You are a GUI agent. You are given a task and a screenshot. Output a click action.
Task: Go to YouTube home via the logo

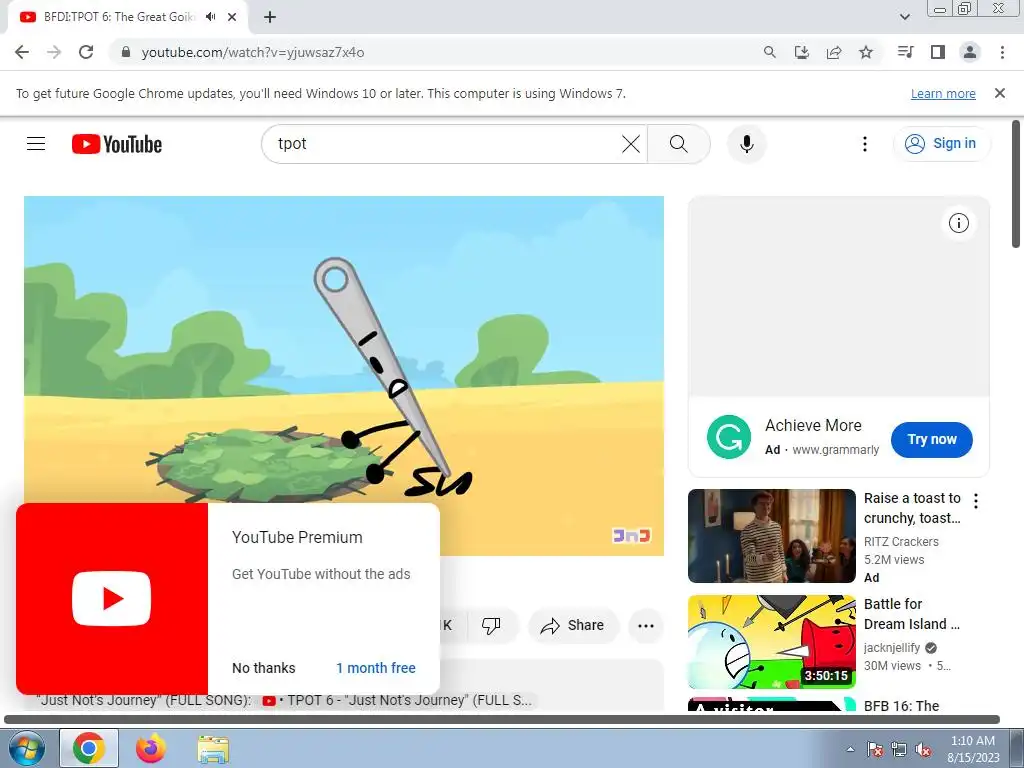(117, 144)
